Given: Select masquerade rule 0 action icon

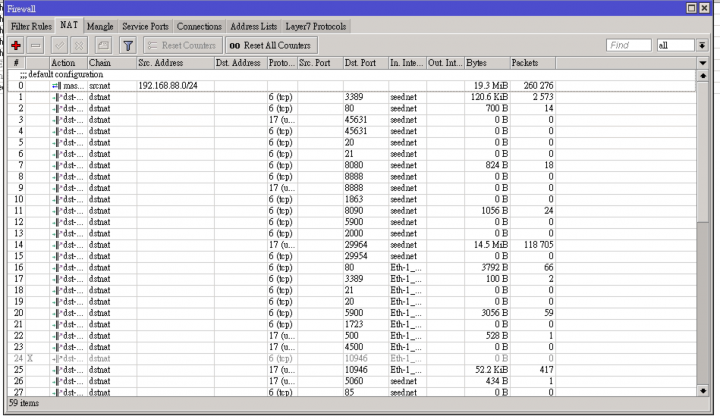Looking at the screenshot, I should [56, 86].
